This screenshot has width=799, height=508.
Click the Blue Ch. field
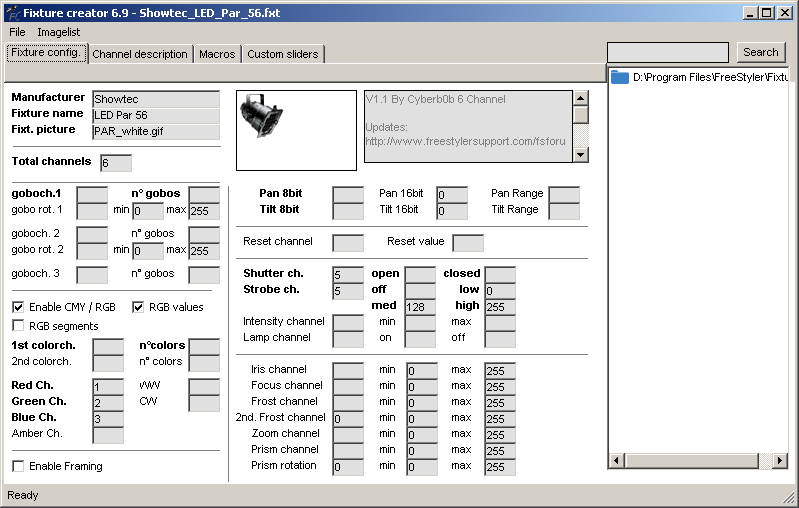pyautogui.click(x=108, y=419)
